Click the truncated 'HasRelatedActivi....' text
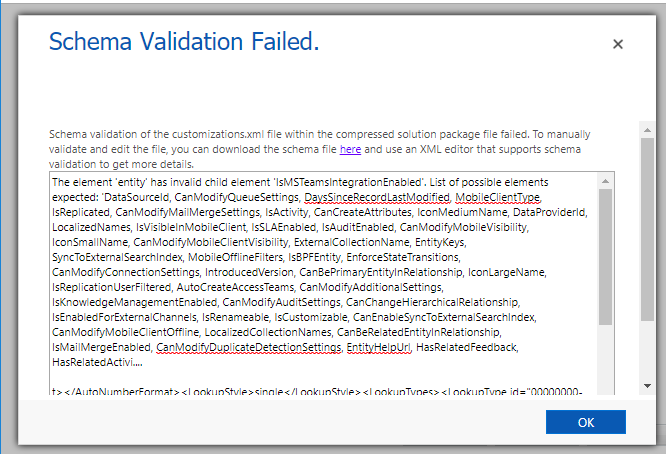Image resolution: width=666 pixels, height=454 pixels. click(97, 362)
